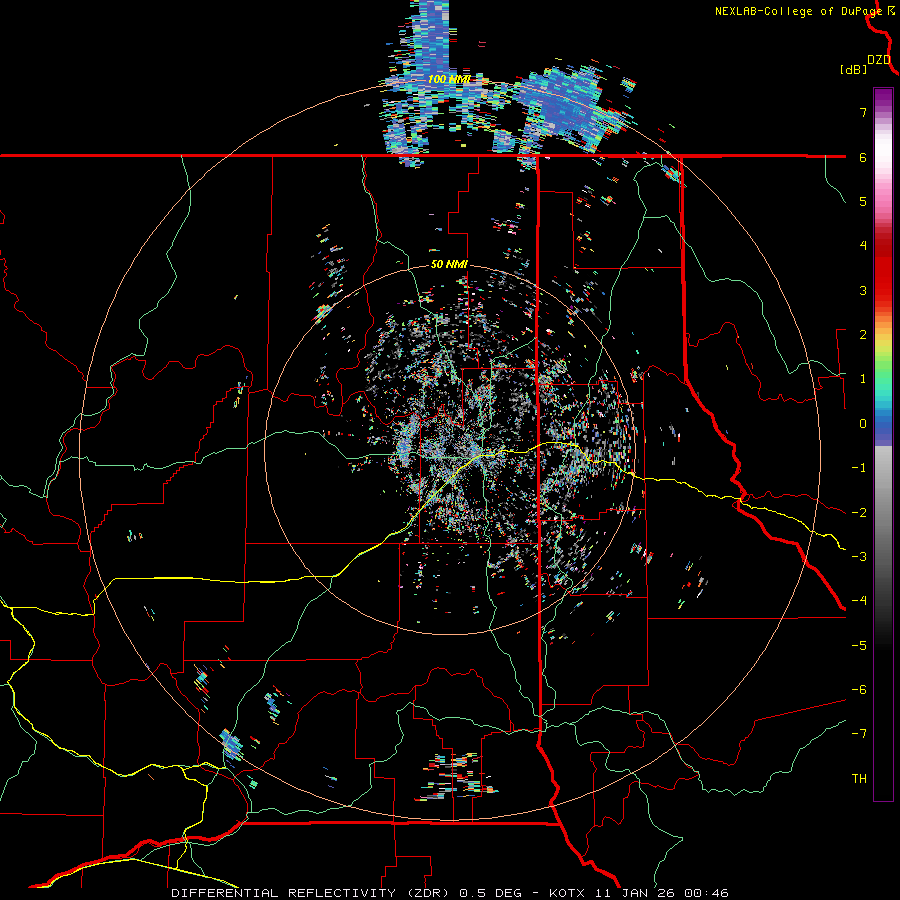Select the 4 dB scale label

coord(863,246)
